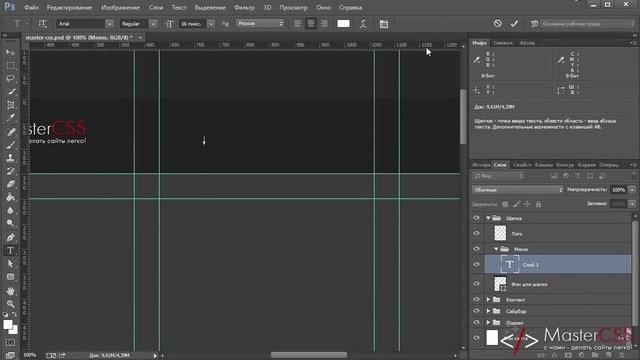Switch to the Каналы tab
This screenshot has width=640, height=360.
(x=544, y=165)
